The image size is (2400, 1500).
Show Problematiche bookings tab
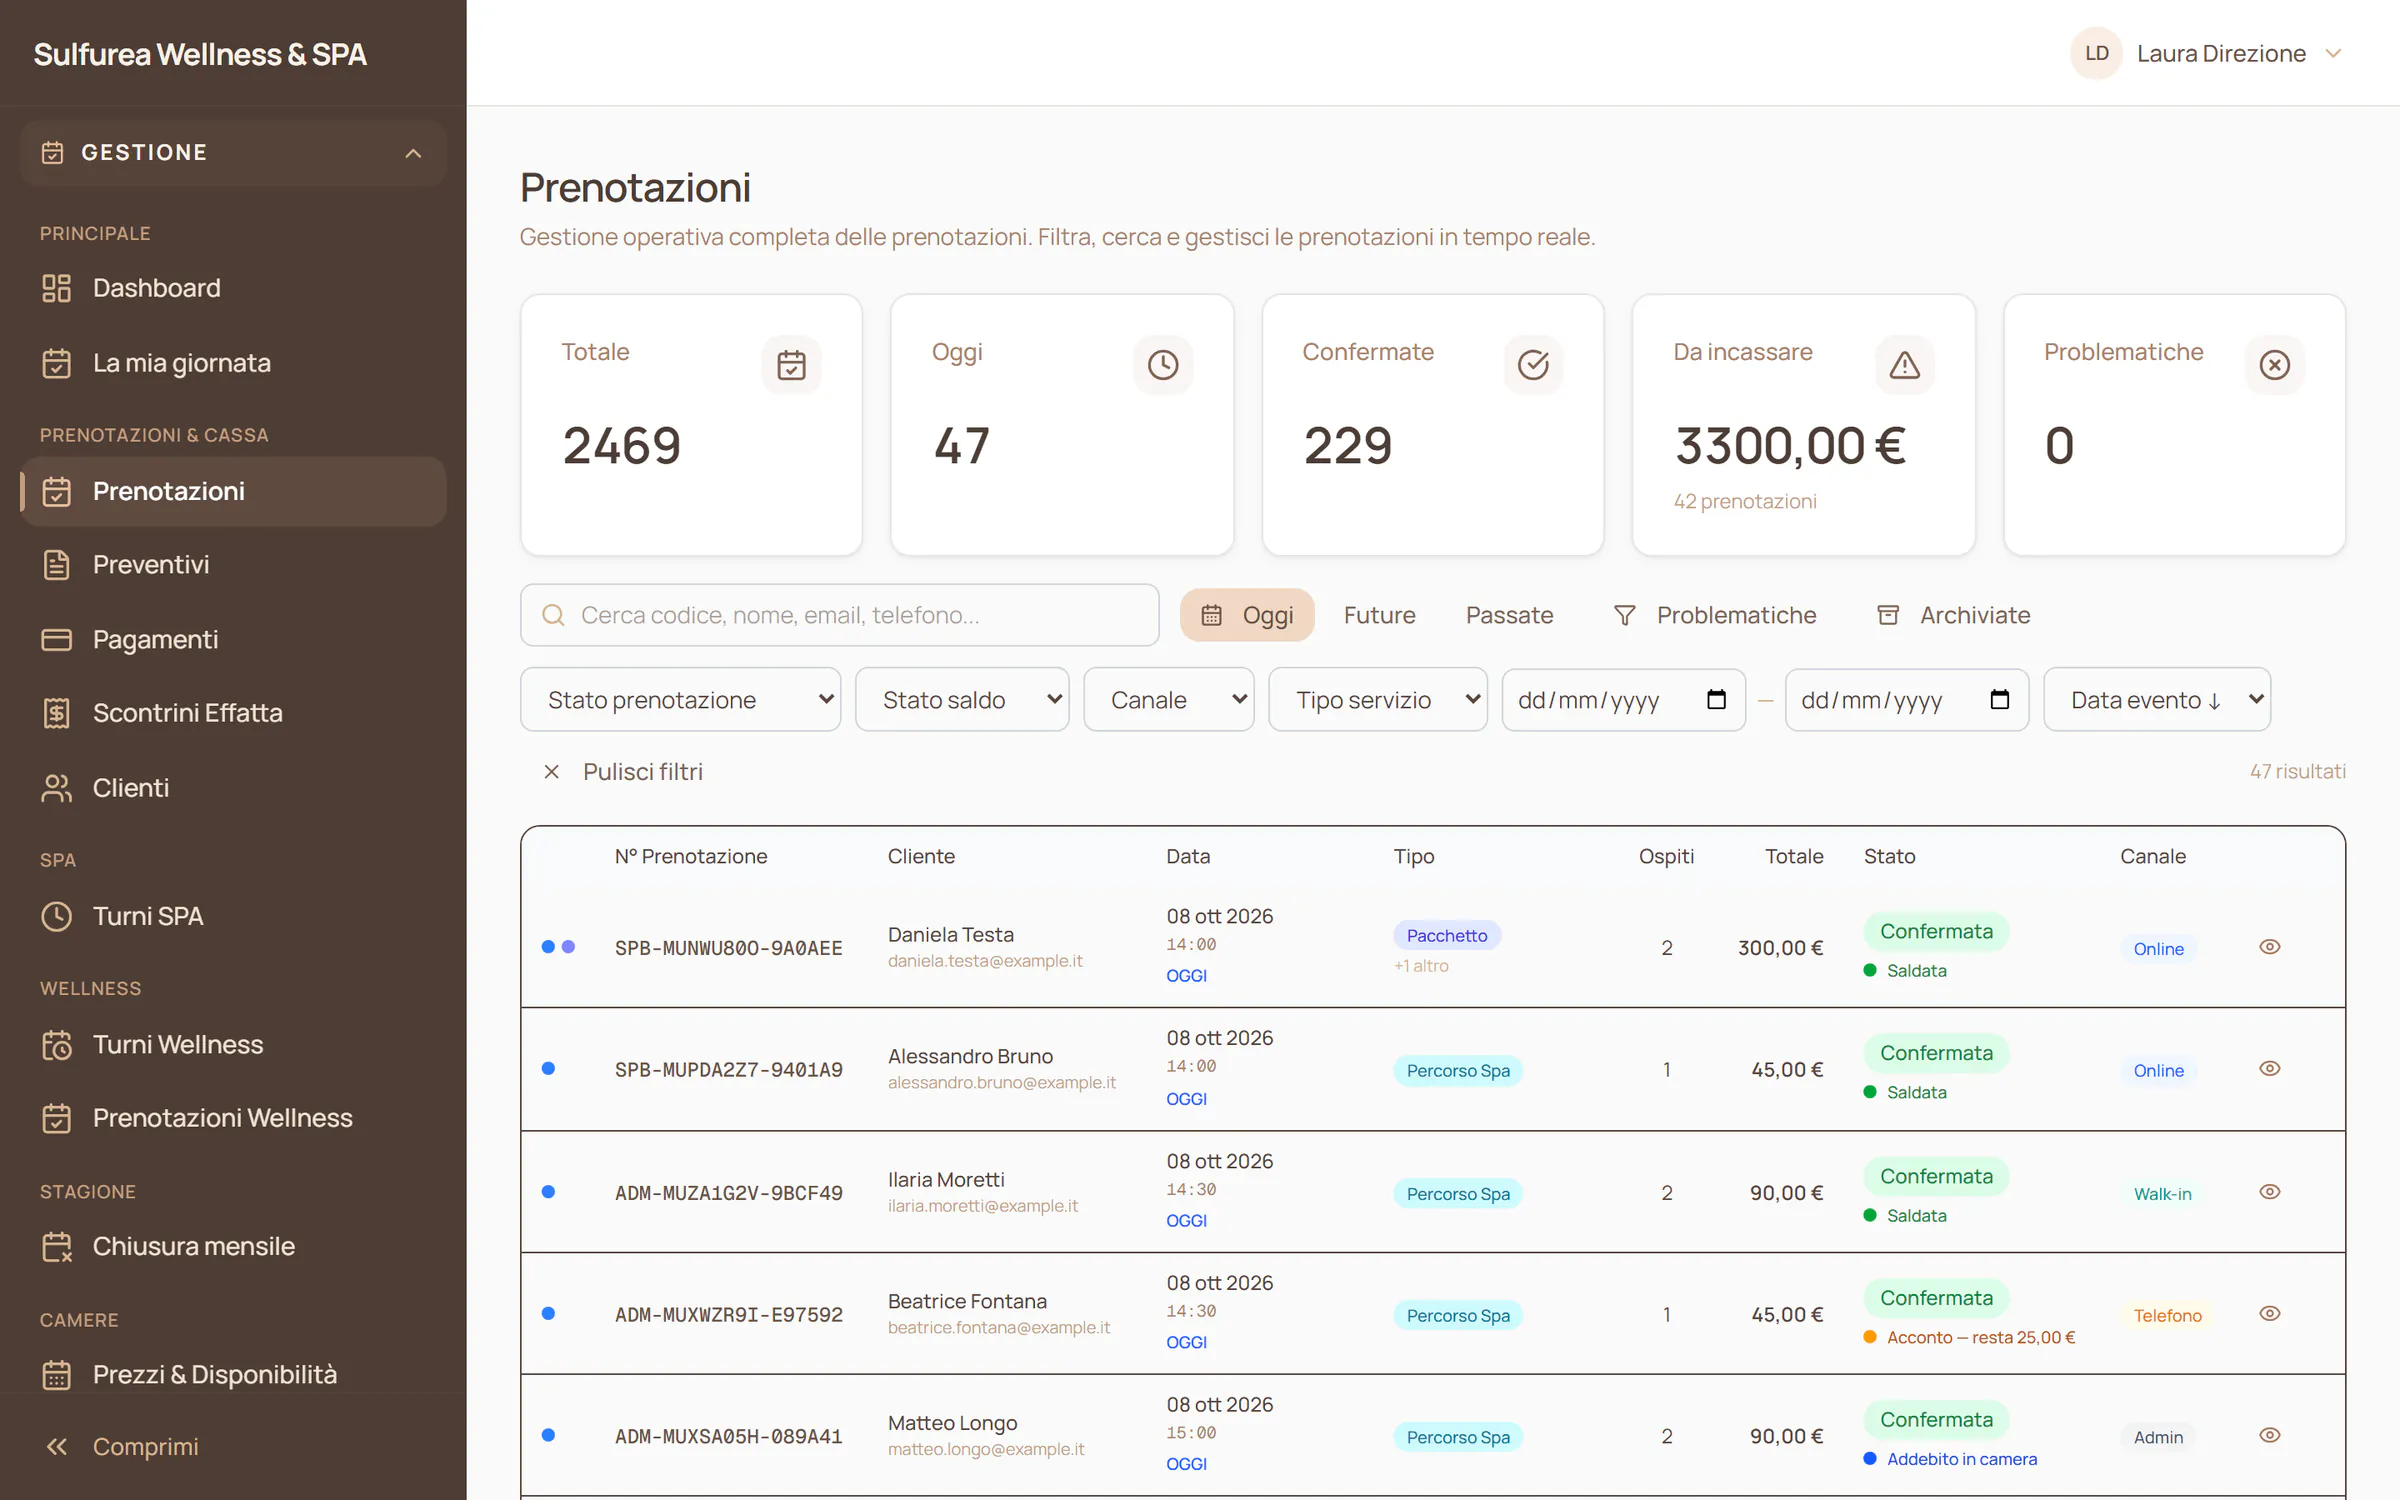coord(1715,615)
